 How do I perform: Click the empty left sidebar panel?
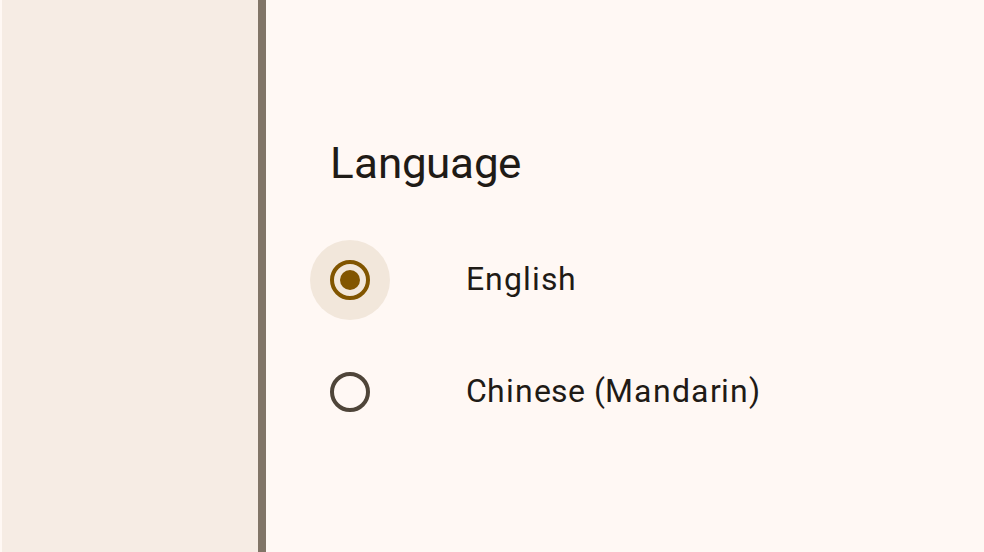[128, 276]
